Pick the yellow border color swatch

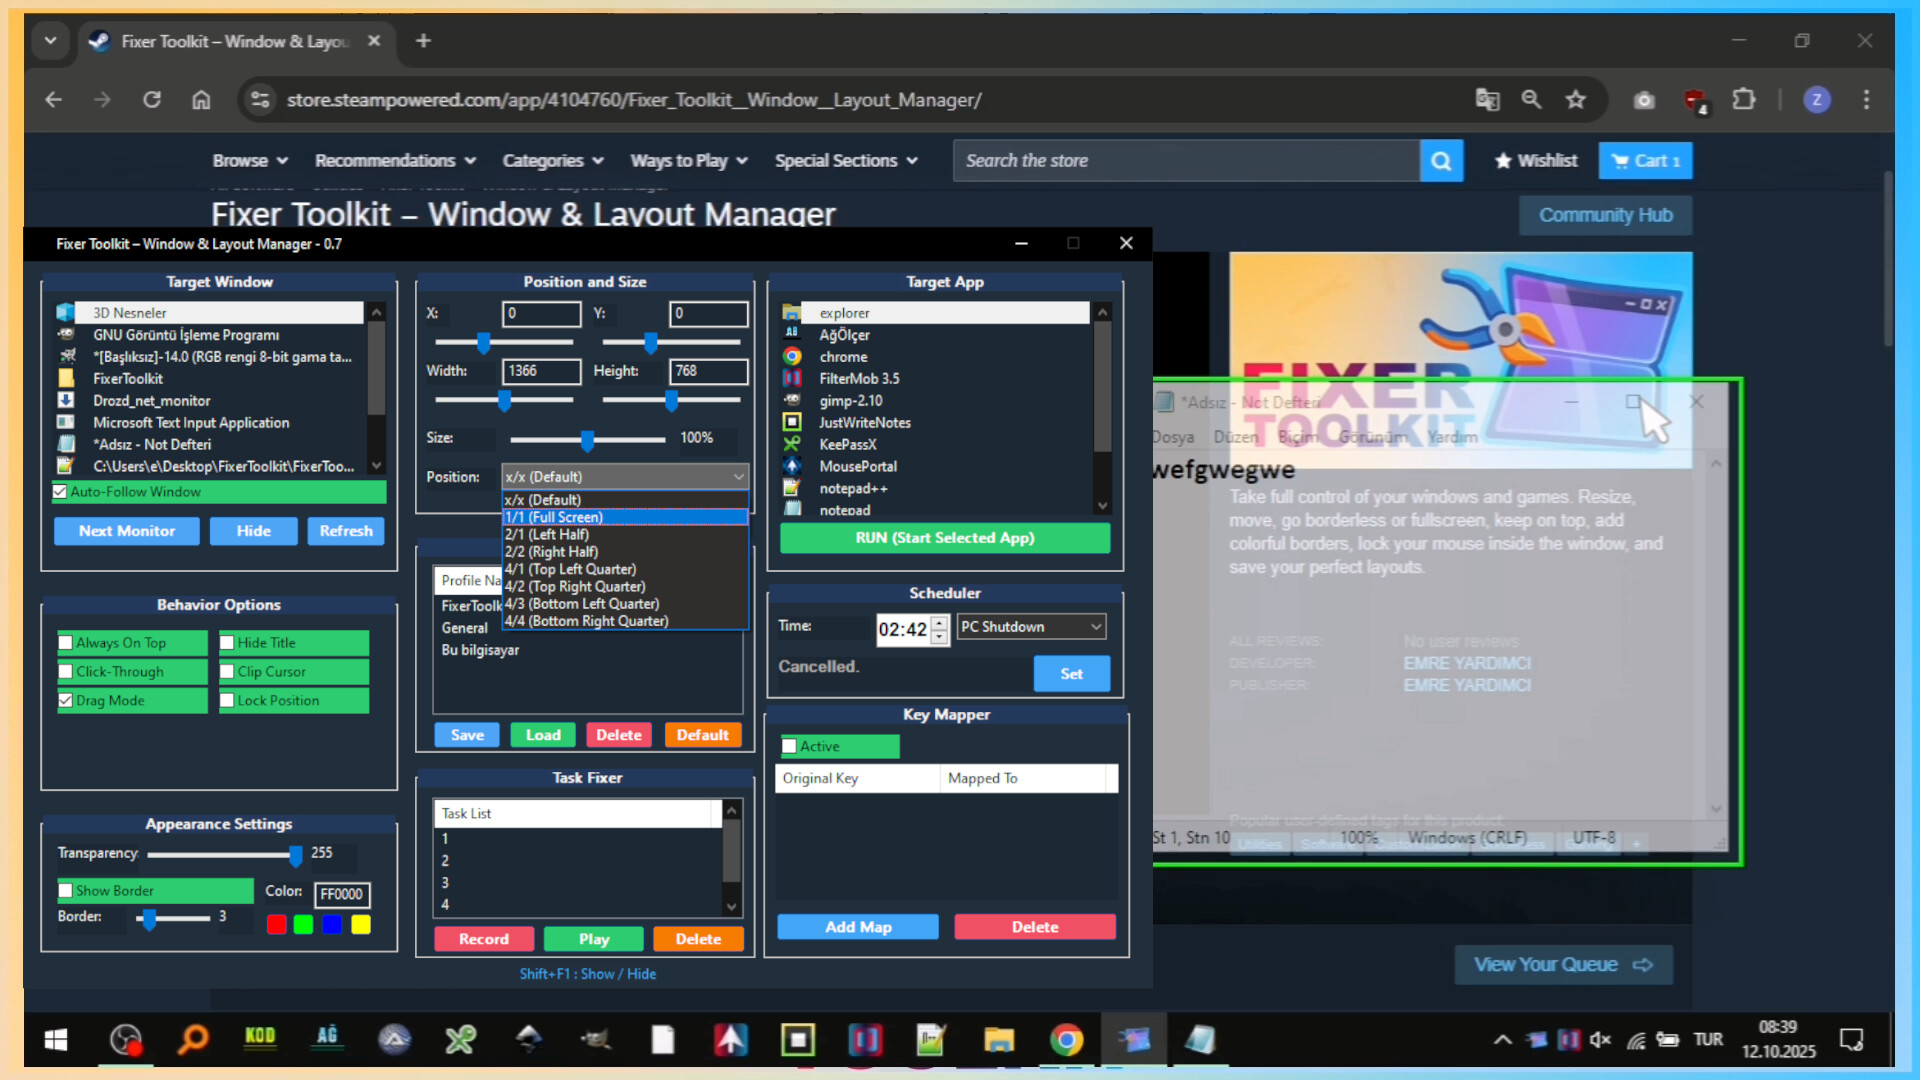(x=361, y=925)
